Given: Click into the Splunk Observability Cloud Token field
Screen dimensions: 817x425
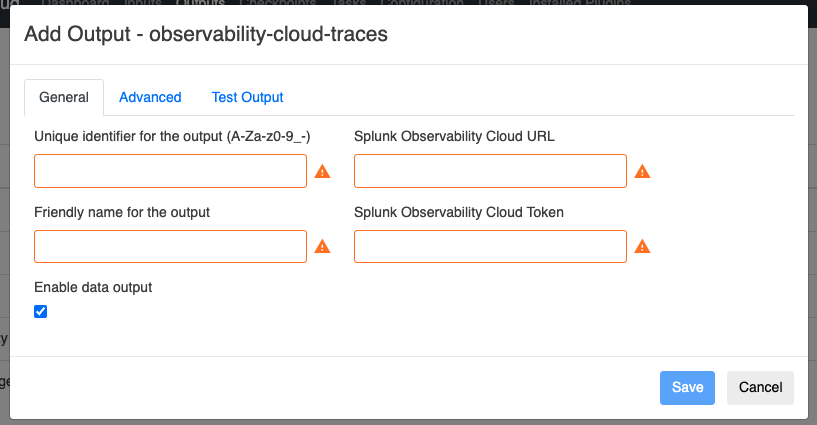Looking at the screenshot, I should pos(490,246).
